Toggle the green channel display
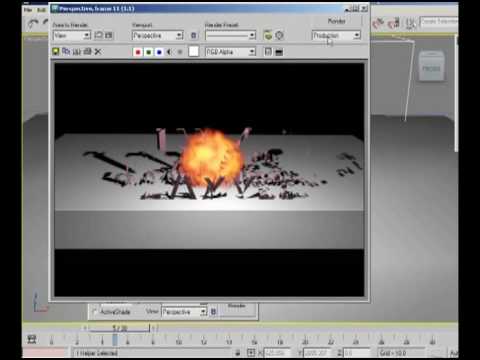The width and height of the screenshot is (480, 360). coord(149,52)
